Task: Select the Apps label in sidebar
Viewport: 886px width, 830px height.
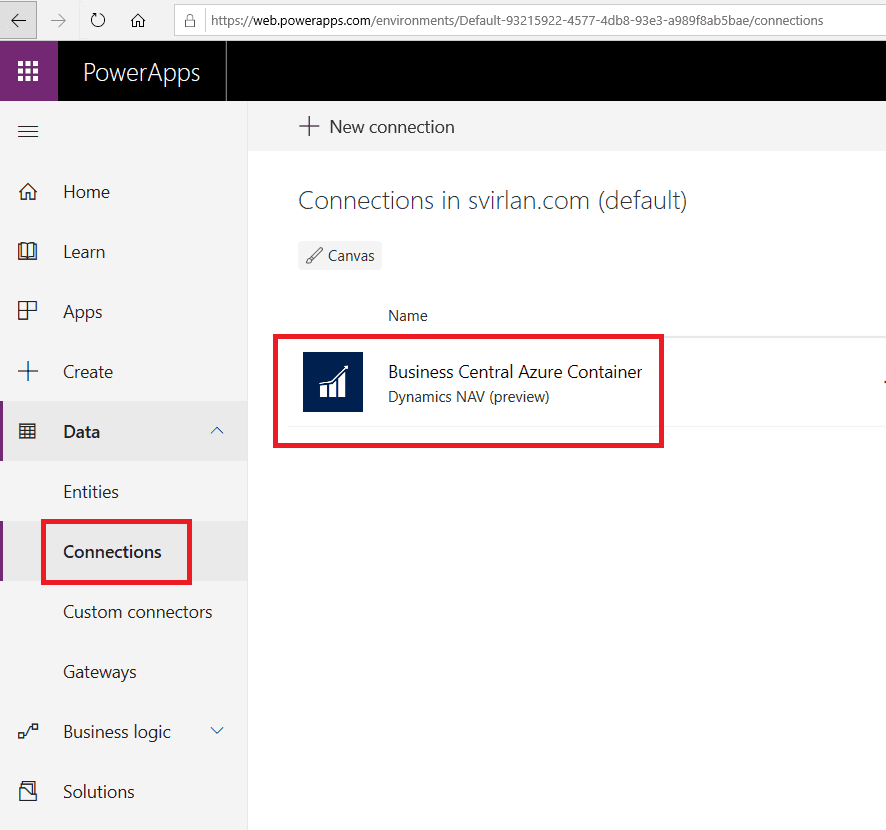Action: (82, 312)
